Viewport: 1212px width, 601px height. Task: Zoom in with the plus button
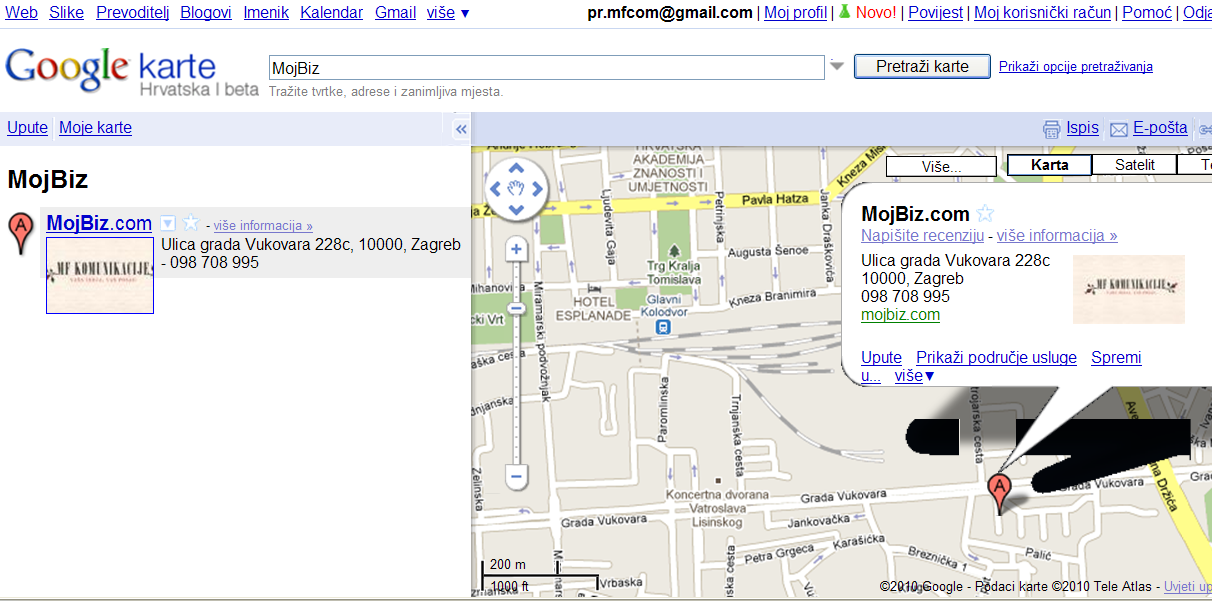[x=516, y=249]
